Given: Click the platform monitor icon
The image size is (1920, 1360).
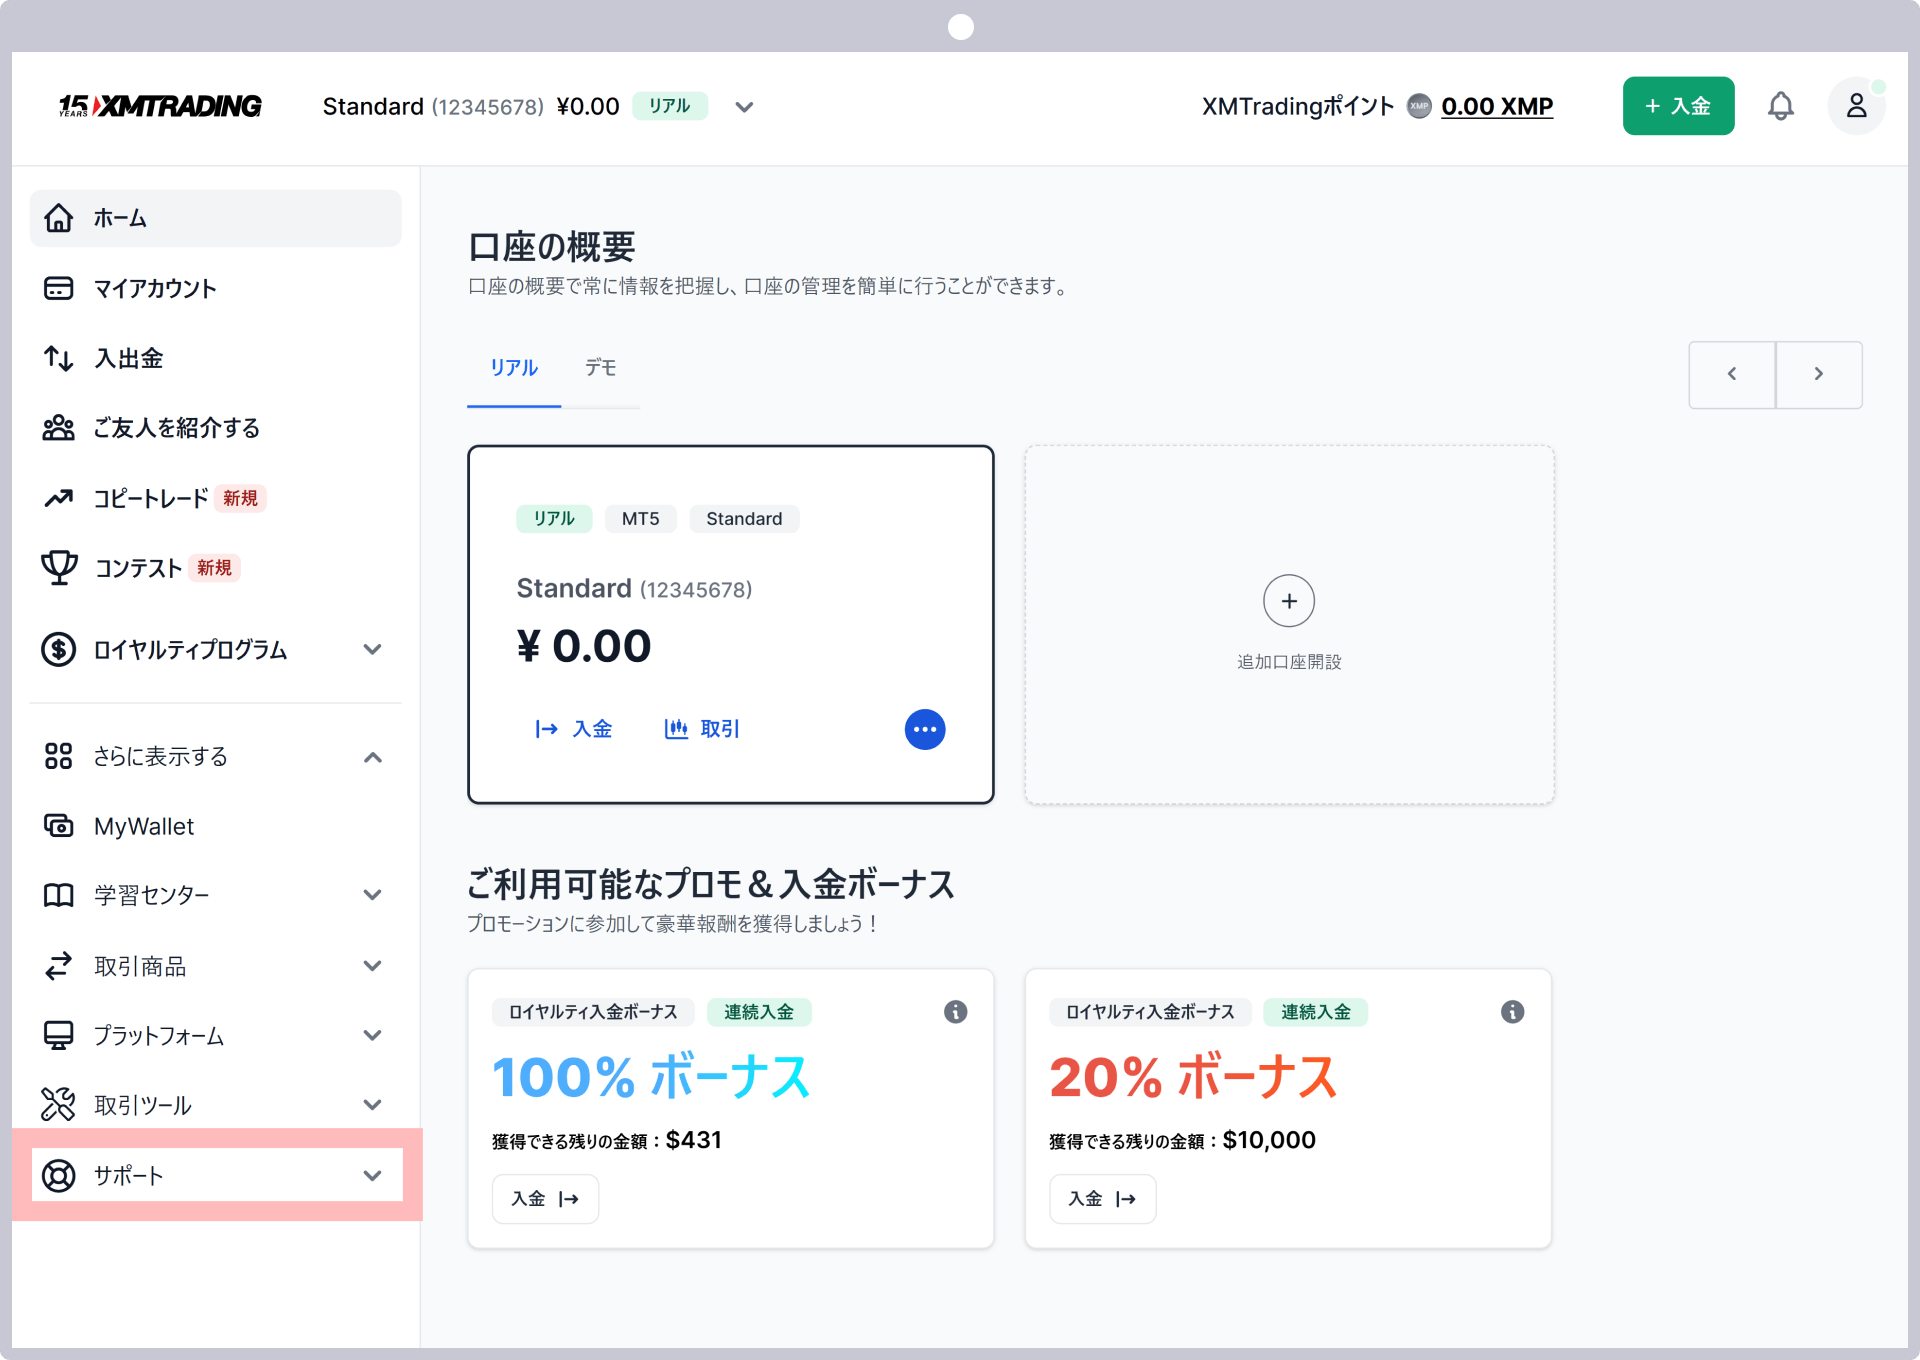Looking at the screenshot, I should click(x=59, y=1035).
